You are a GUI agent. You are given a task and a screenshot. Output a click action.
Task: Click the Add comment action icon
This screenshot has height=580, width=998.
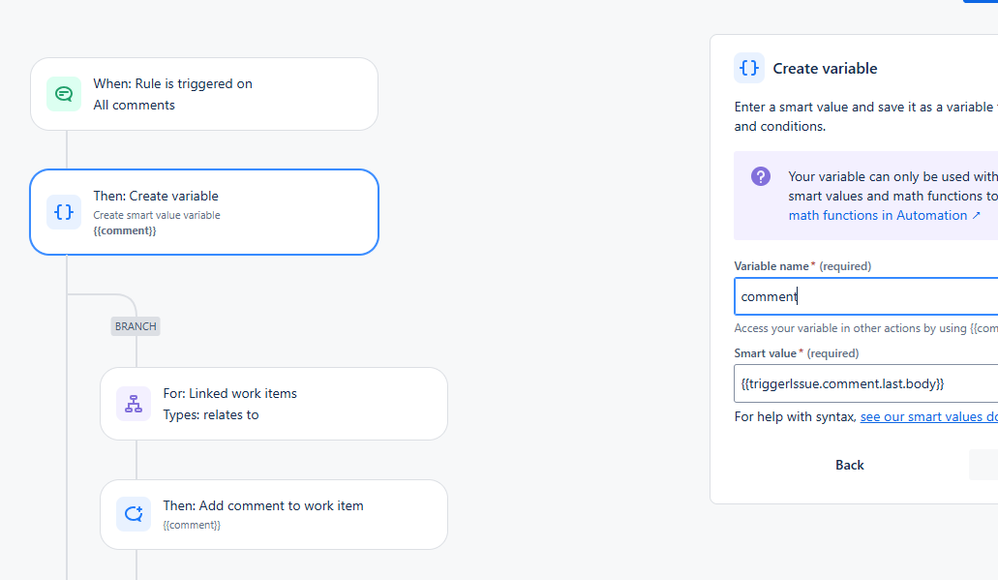(x=133, y=515)
